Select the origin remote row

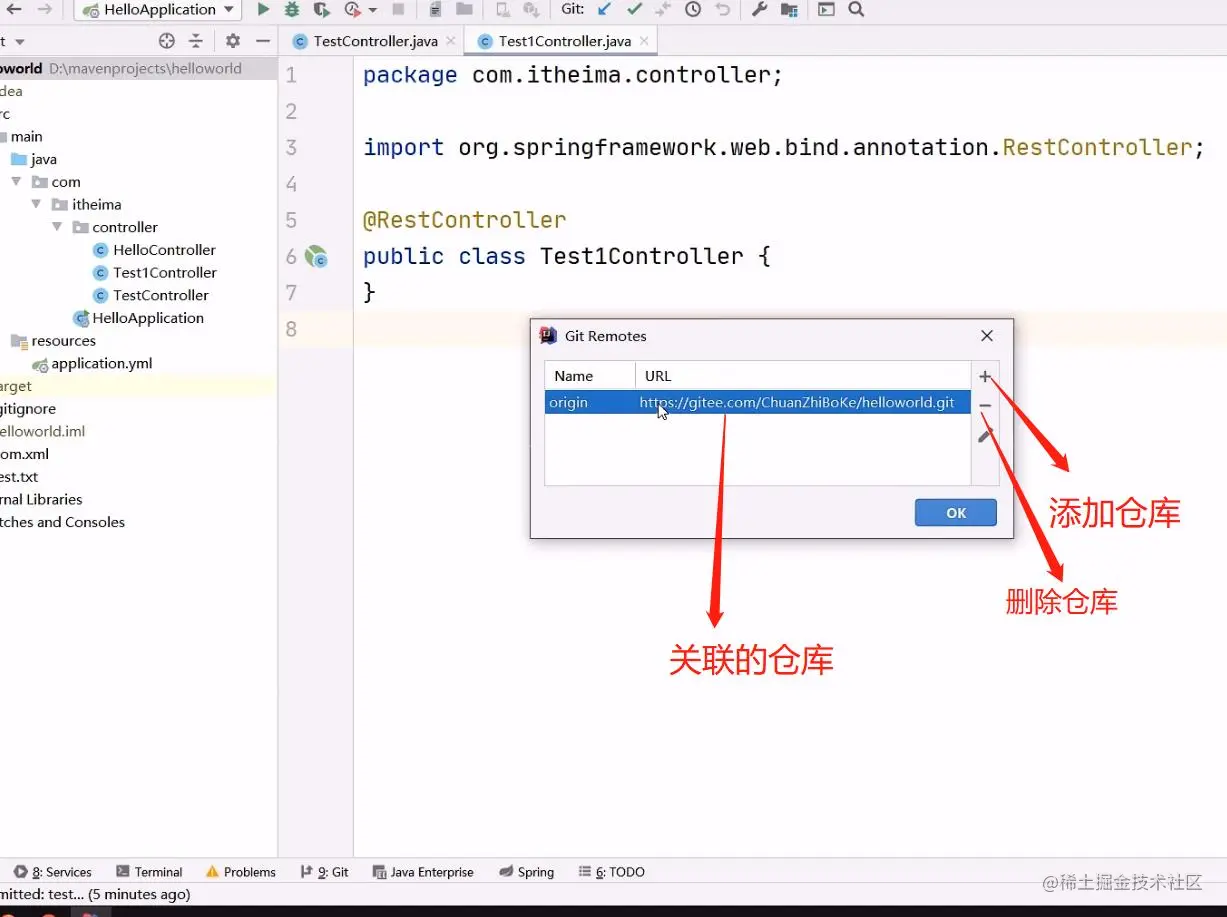pyautogui.click(x=758, y=402)
